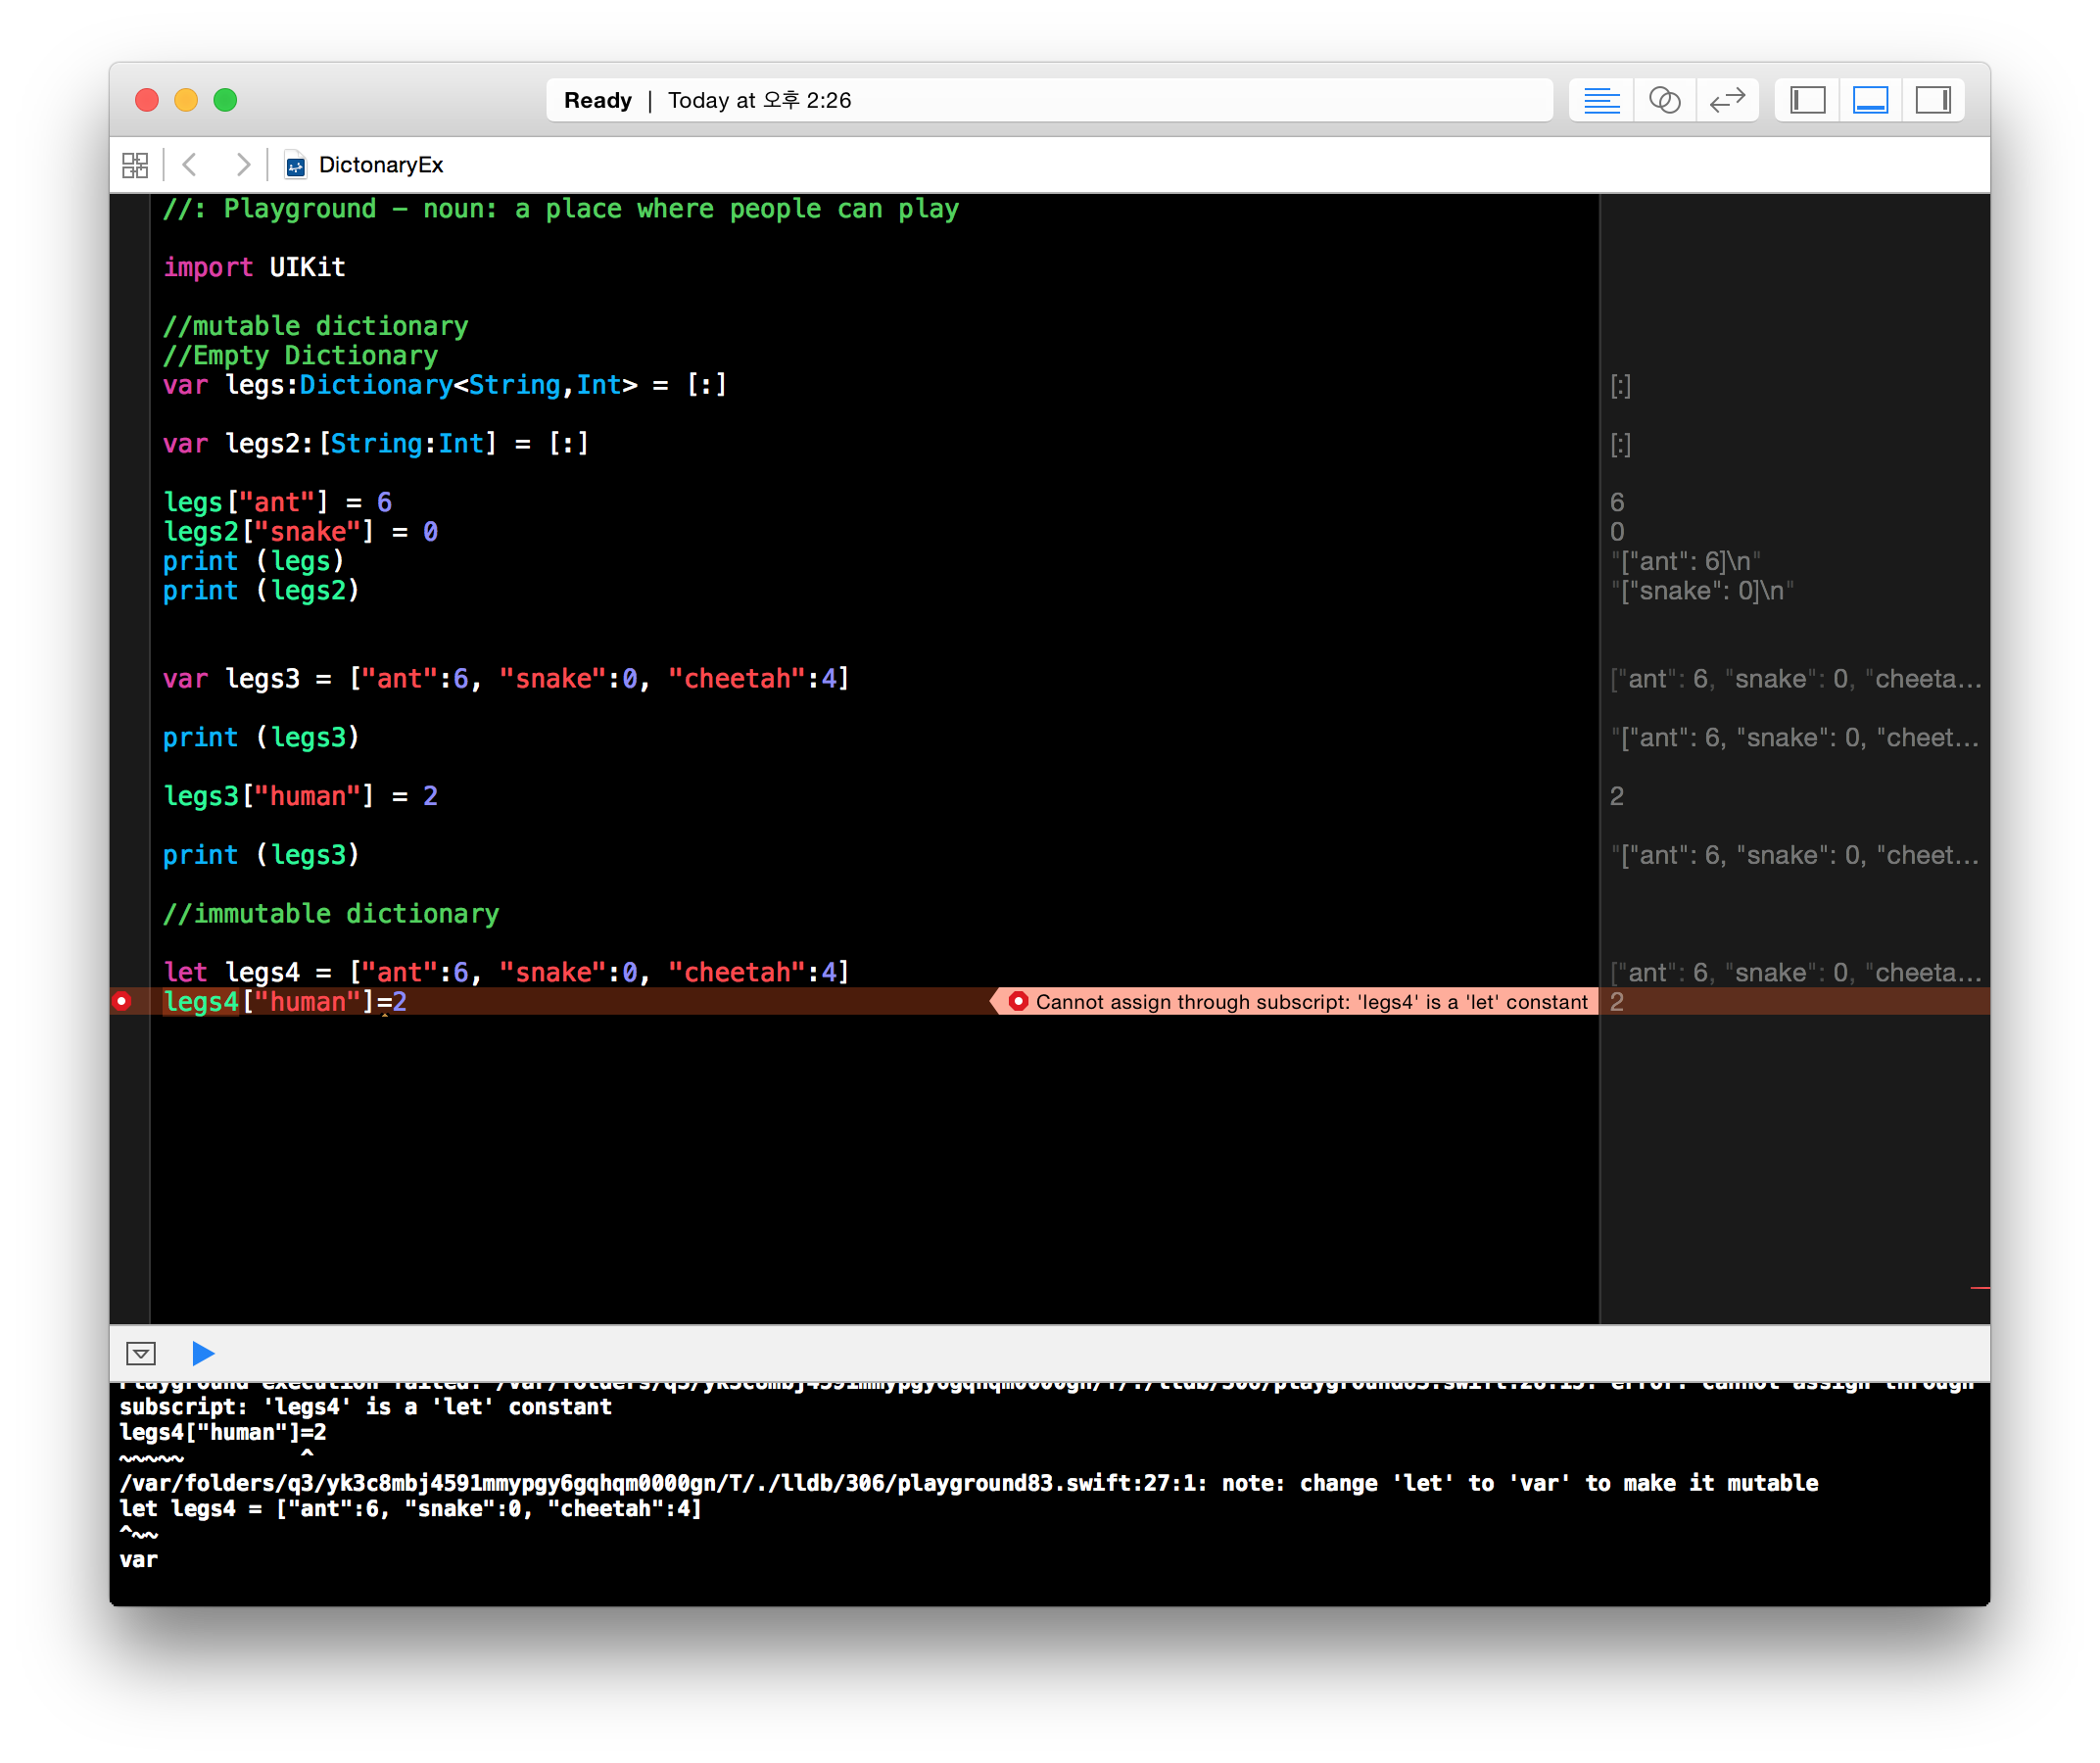The width and height of the screenshot is (2100, 1763).
Task: Click the DictonaryEx playground file icon
Action: (295, 166)
